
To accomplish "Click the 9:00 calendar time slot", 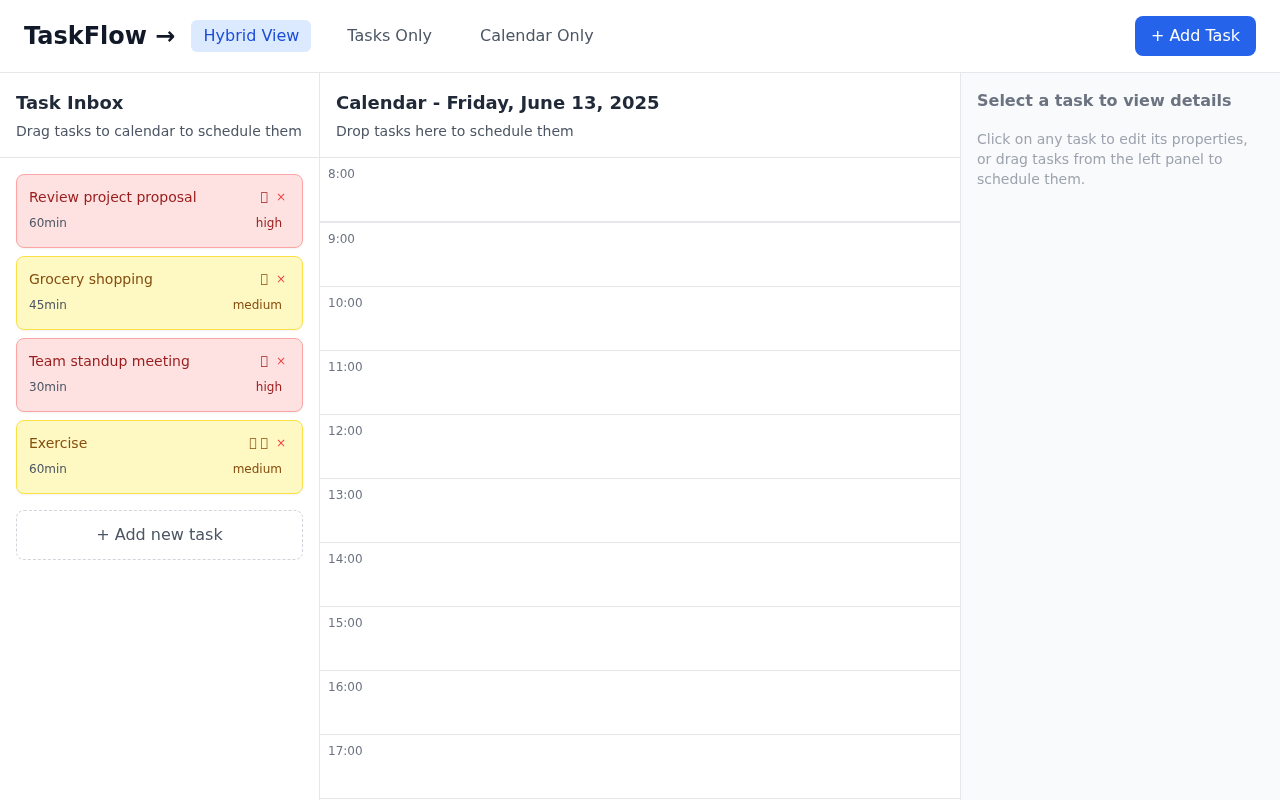I will click(x=640, y=254).
